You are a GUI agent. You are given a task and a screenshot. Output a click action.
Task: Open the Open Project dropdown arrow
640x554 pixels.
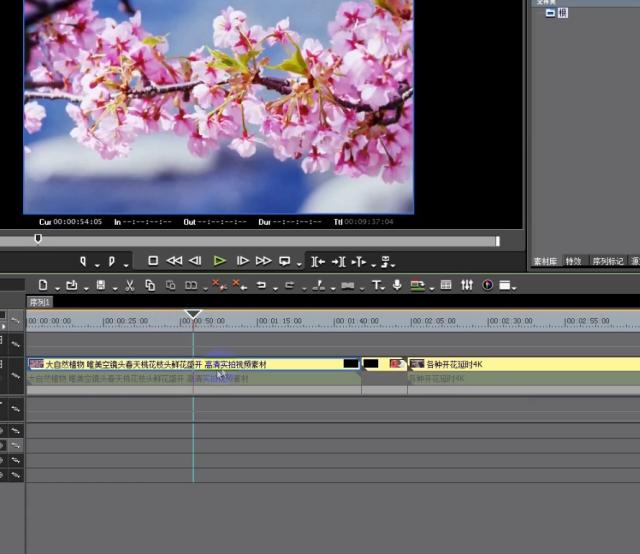pos(86,289)
